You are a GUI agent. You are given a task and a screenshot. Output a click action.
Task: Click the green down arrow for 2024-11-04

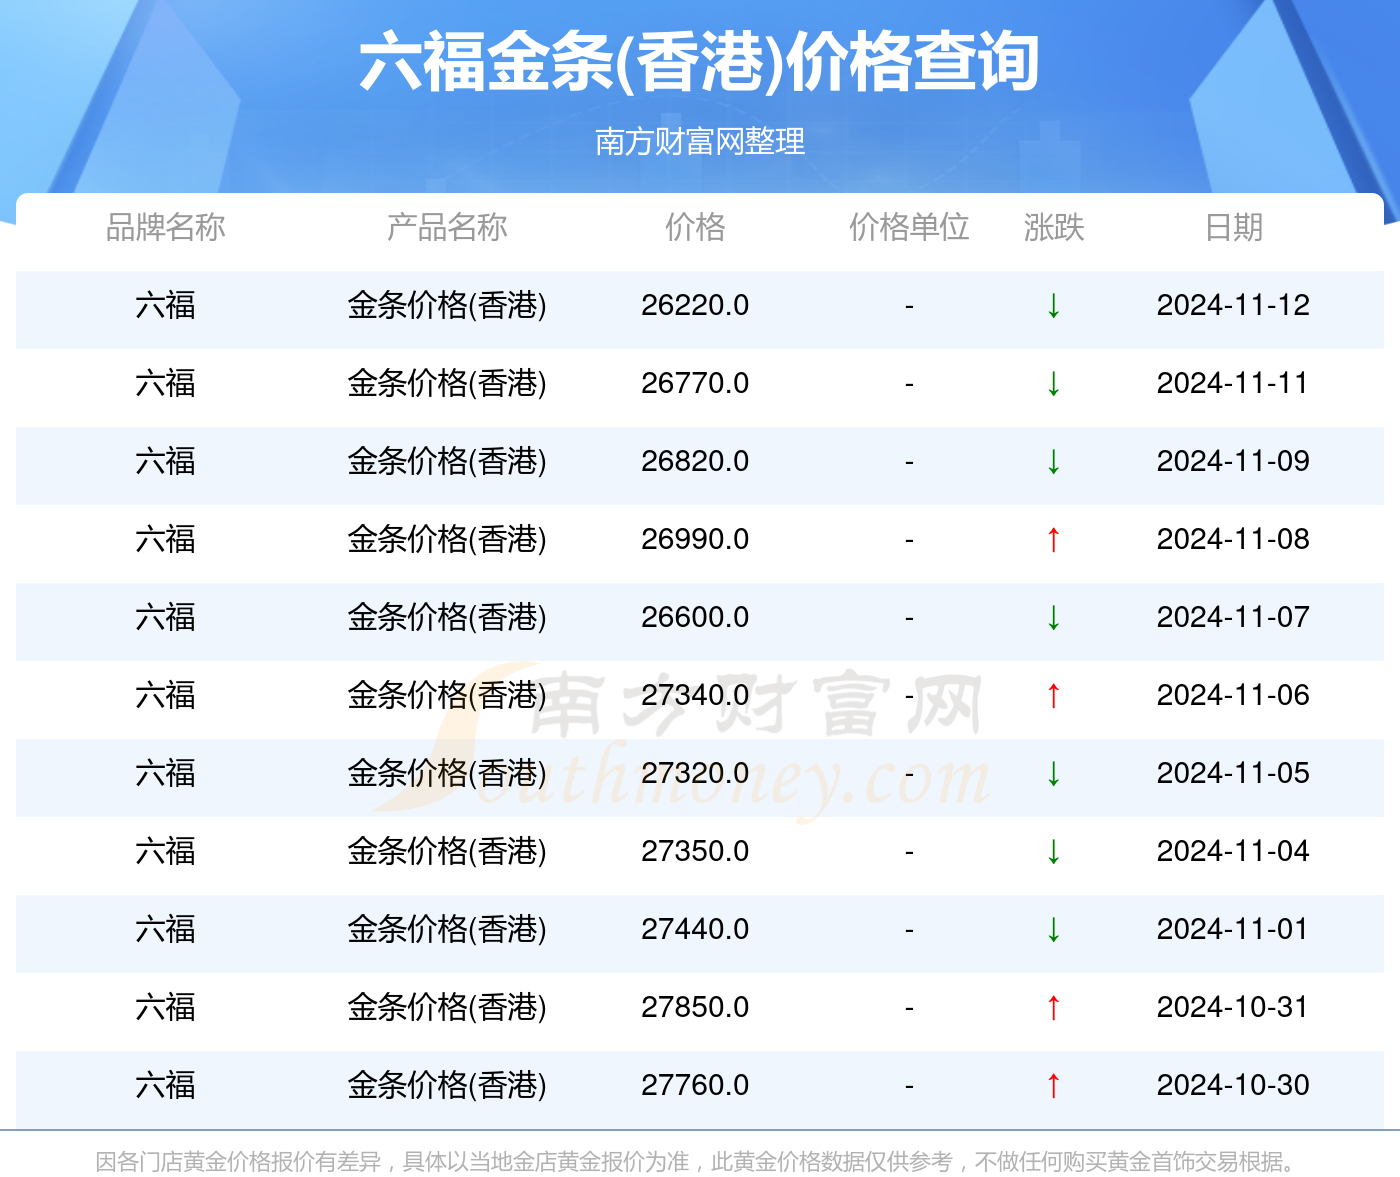coord(1053,851)
